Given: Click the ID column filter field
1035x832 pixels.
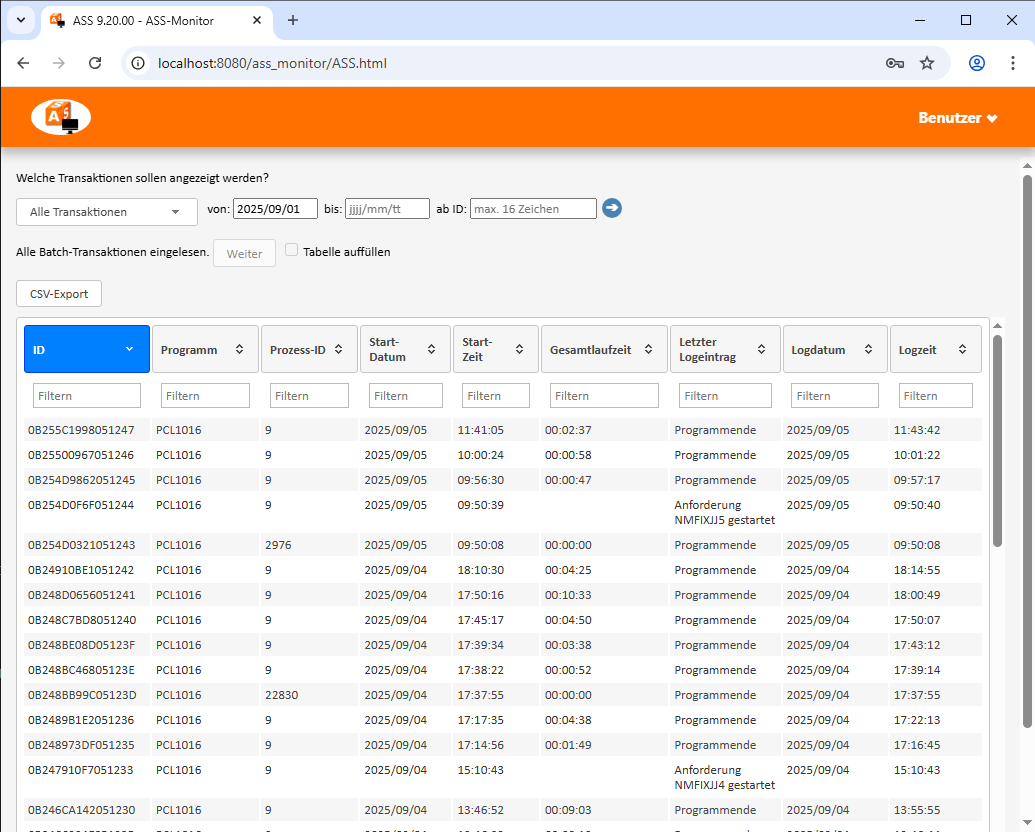Looking at the screenshot, I should (x=86, y=396).
